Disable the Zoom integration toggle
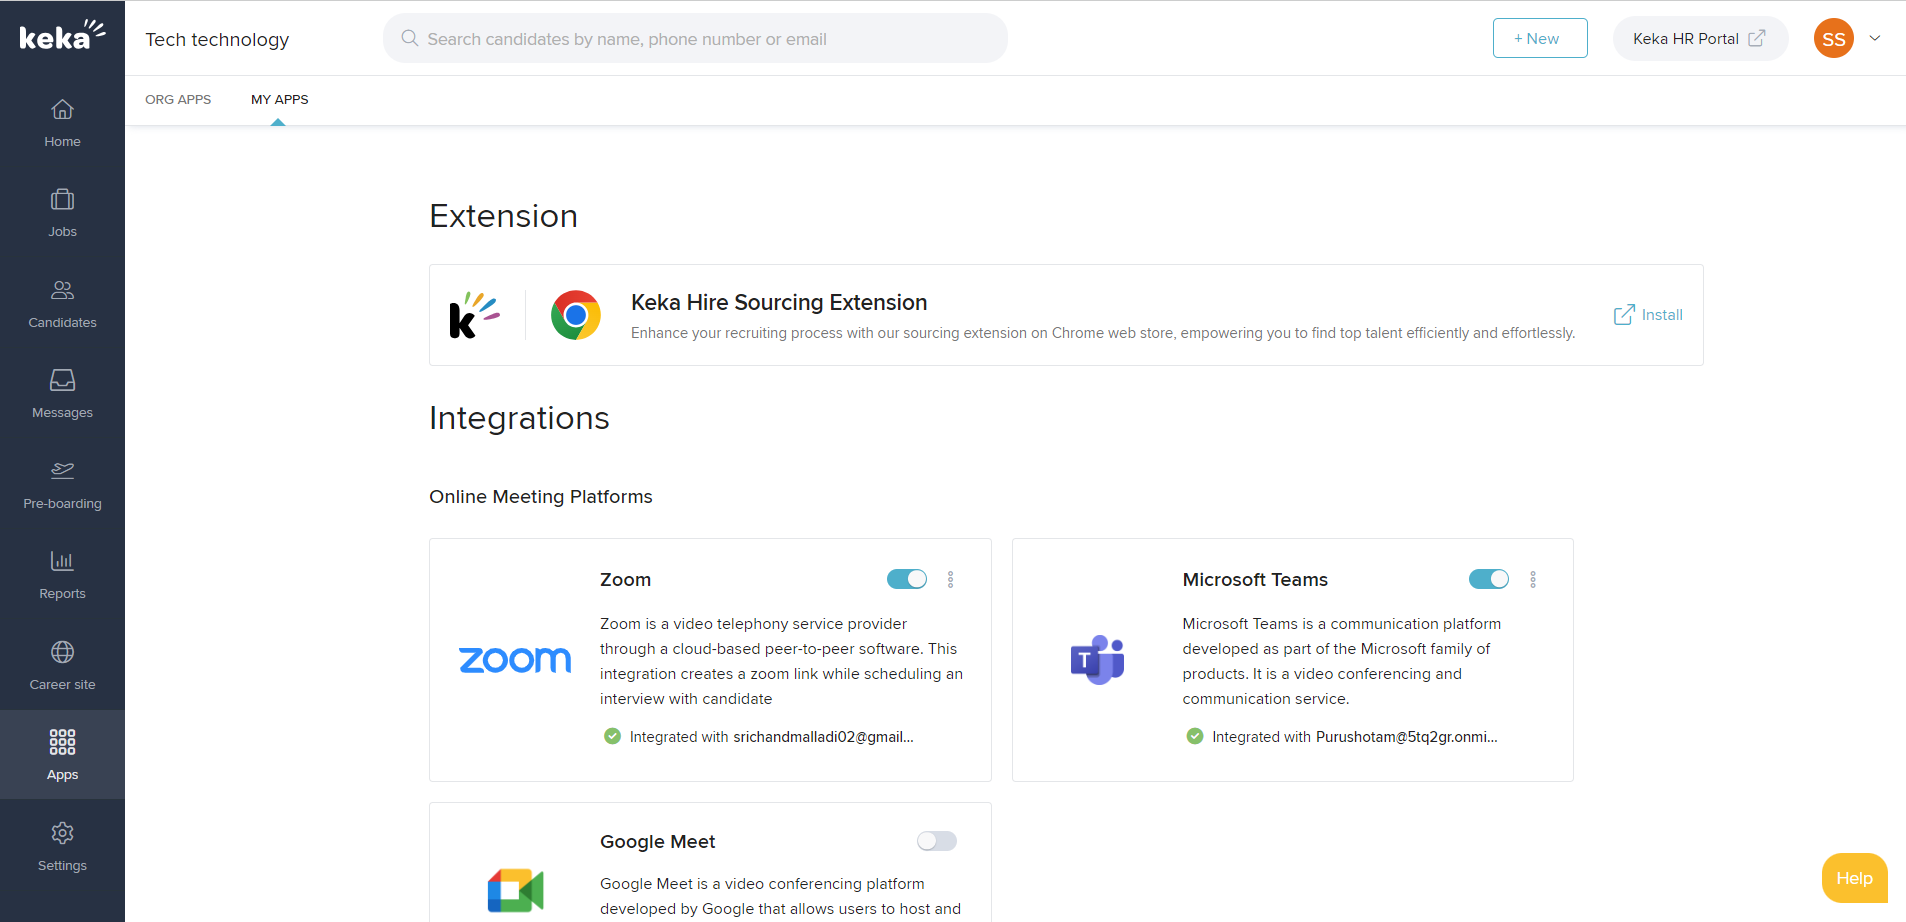 point(906,579)
